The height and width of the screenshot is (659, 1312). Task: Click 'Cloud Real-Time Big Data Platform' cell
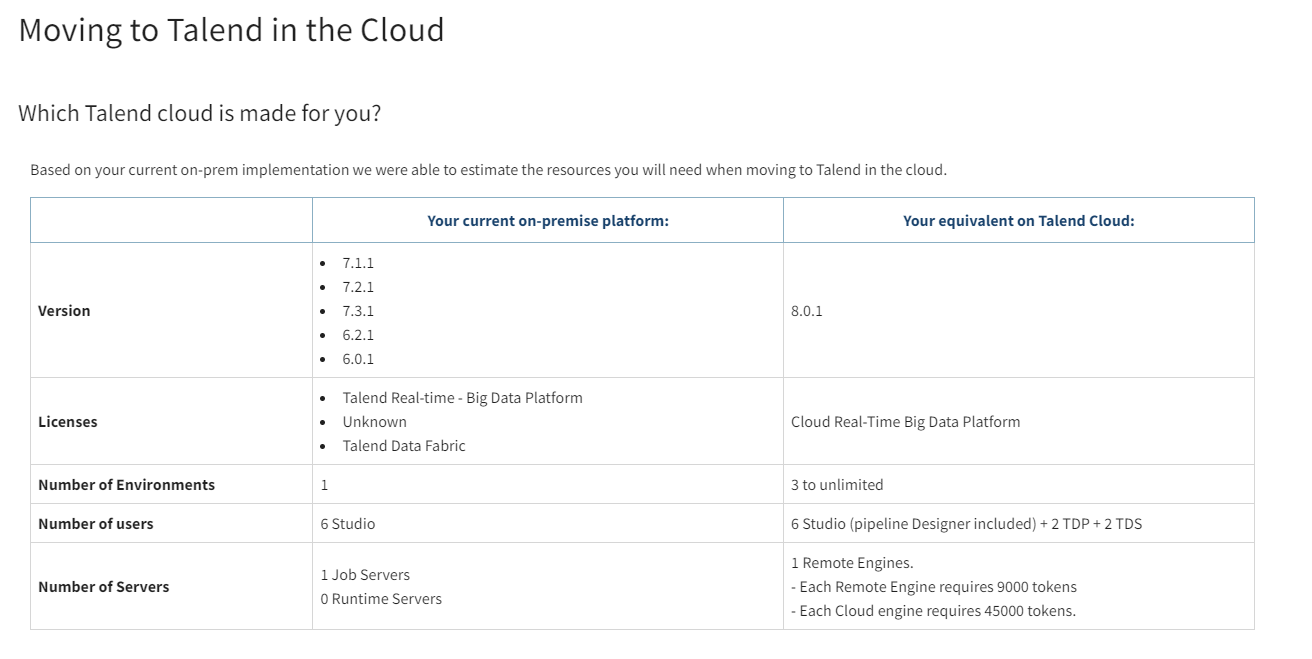904,421
